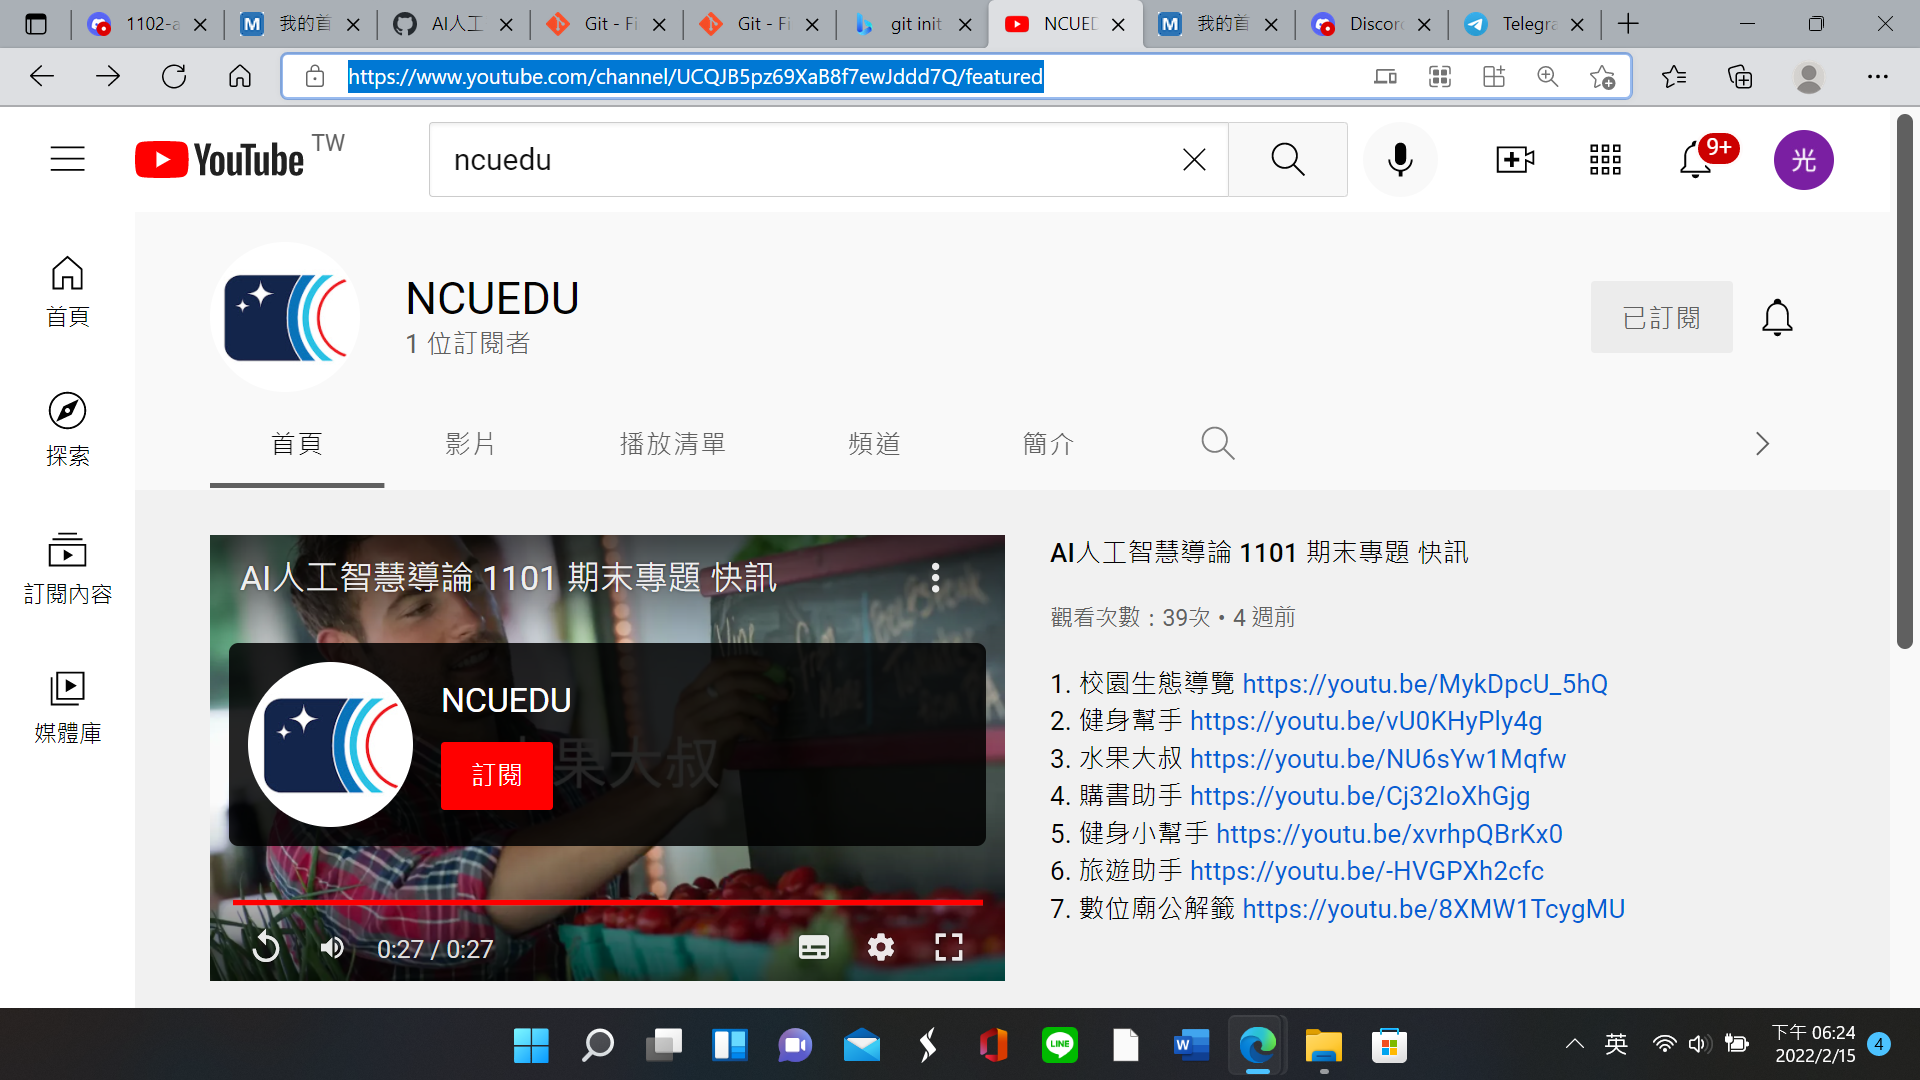Open the hamburger menu

67,159
